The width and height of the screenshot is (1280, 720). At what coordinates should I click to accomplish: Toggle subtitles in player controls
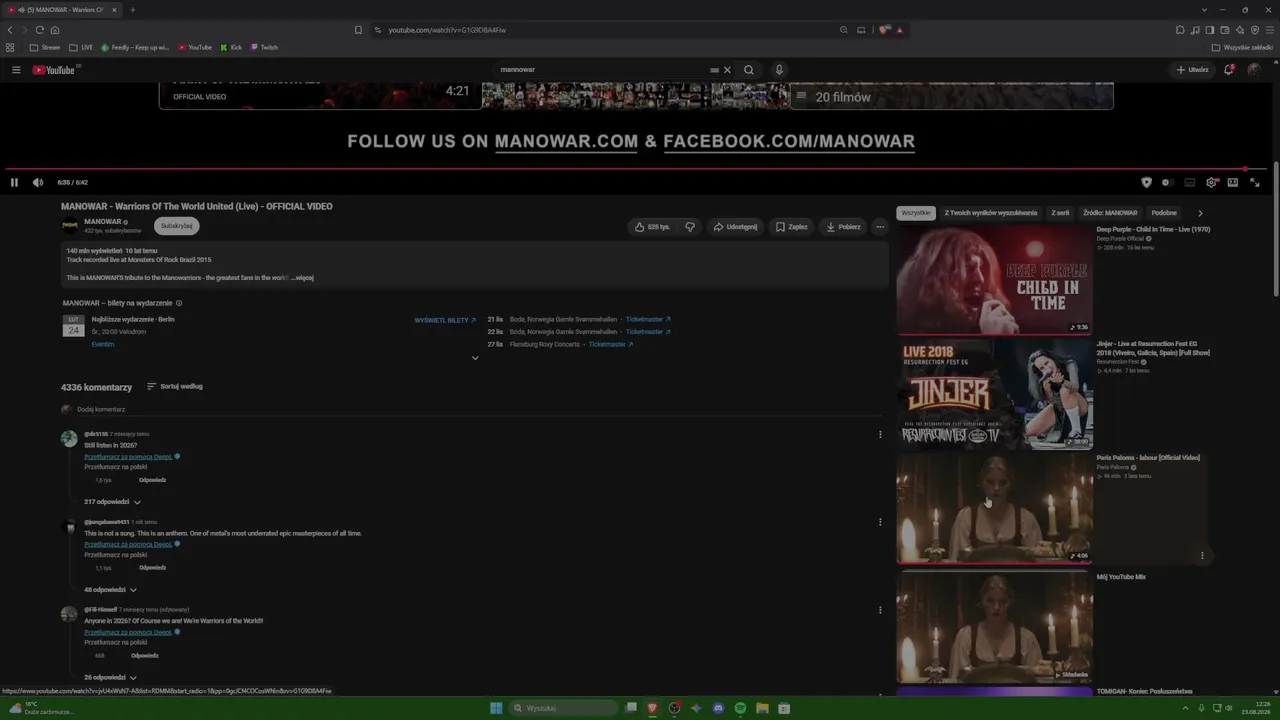(x=1190, y=182)
